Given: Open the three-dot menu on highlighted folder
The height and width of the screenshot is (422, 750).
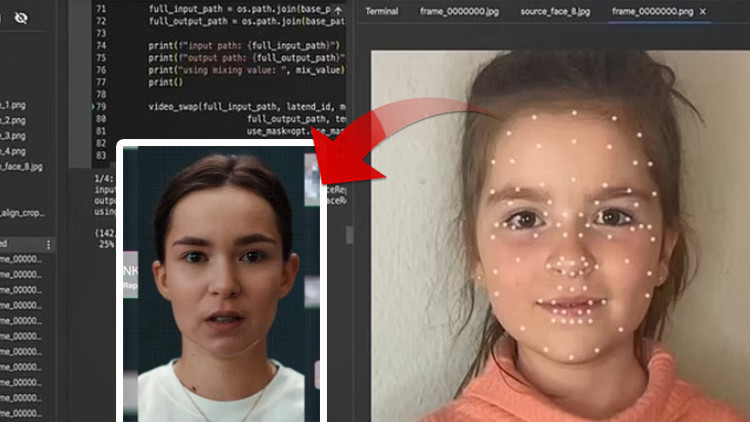Looking at the screenshot, I should pos(49,244).
